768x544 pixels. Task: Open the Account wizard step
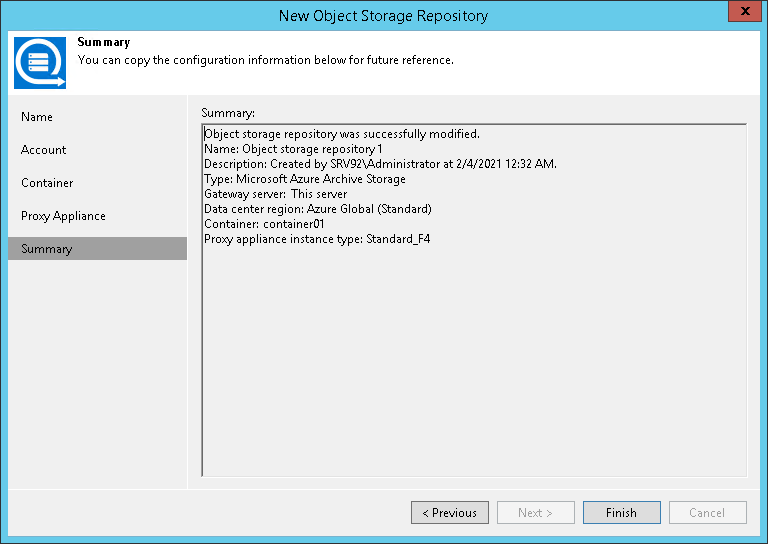point(44,150)
